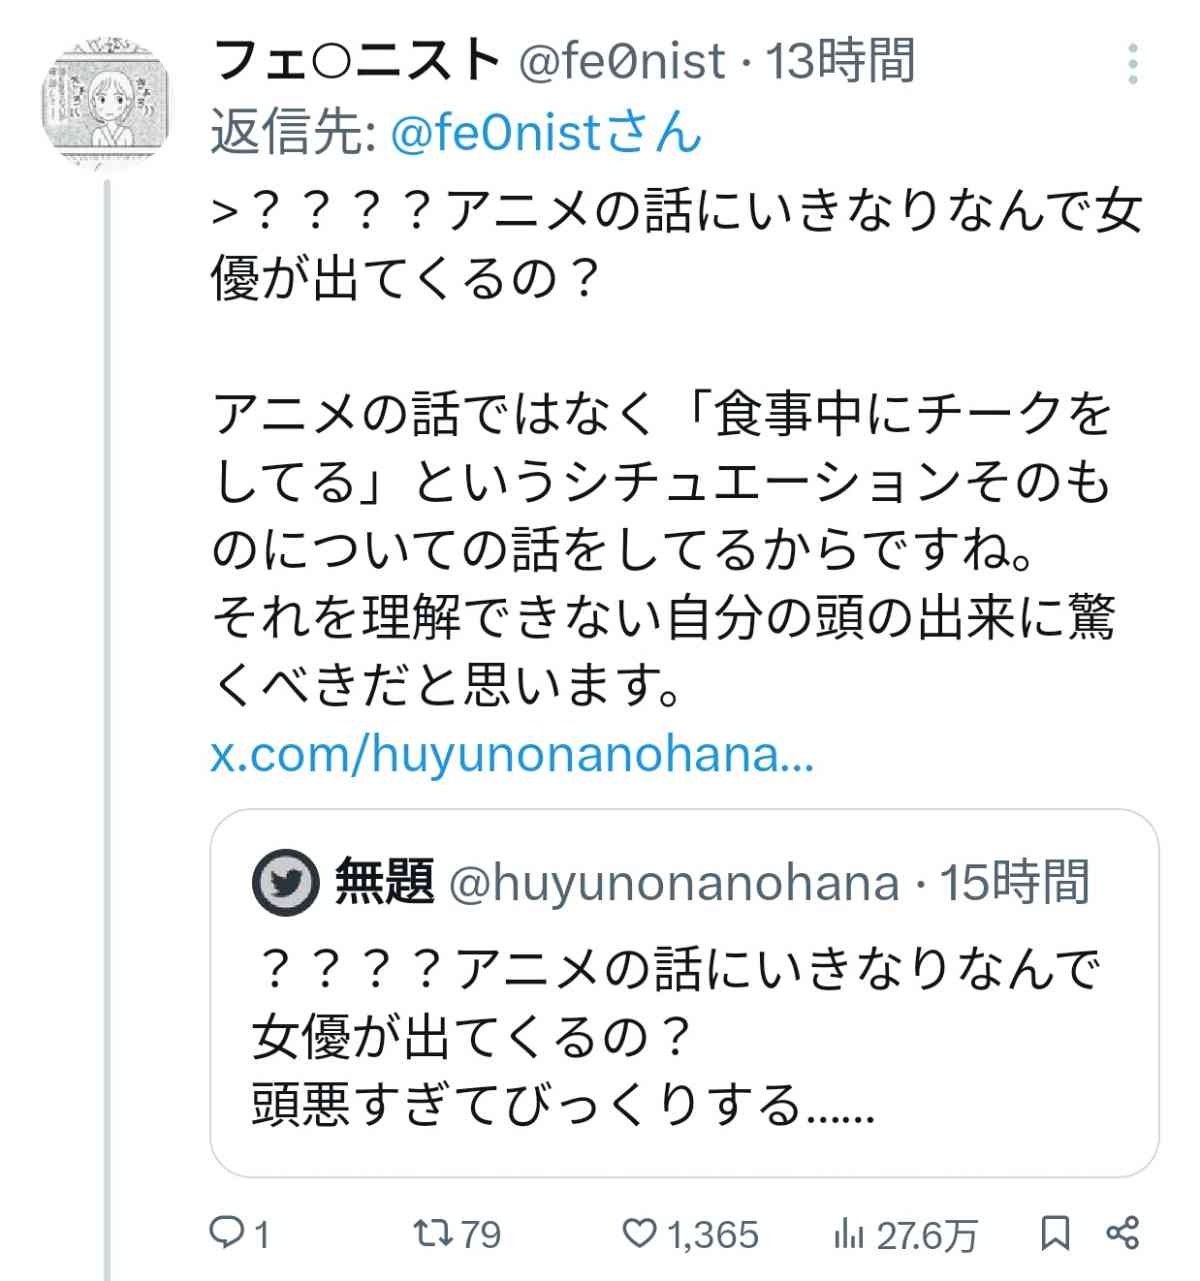Open the x.com/huyunonanohana link
Image resolution: width=1200 pixels, height=1281 pixels.
click(512, 752)
